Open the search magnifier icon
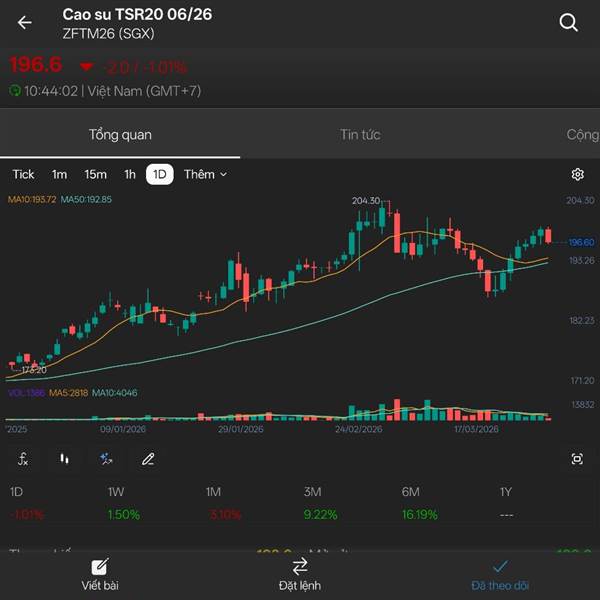Screen dimensions: 600x600 pyautogui.click(x=568, y=23)
